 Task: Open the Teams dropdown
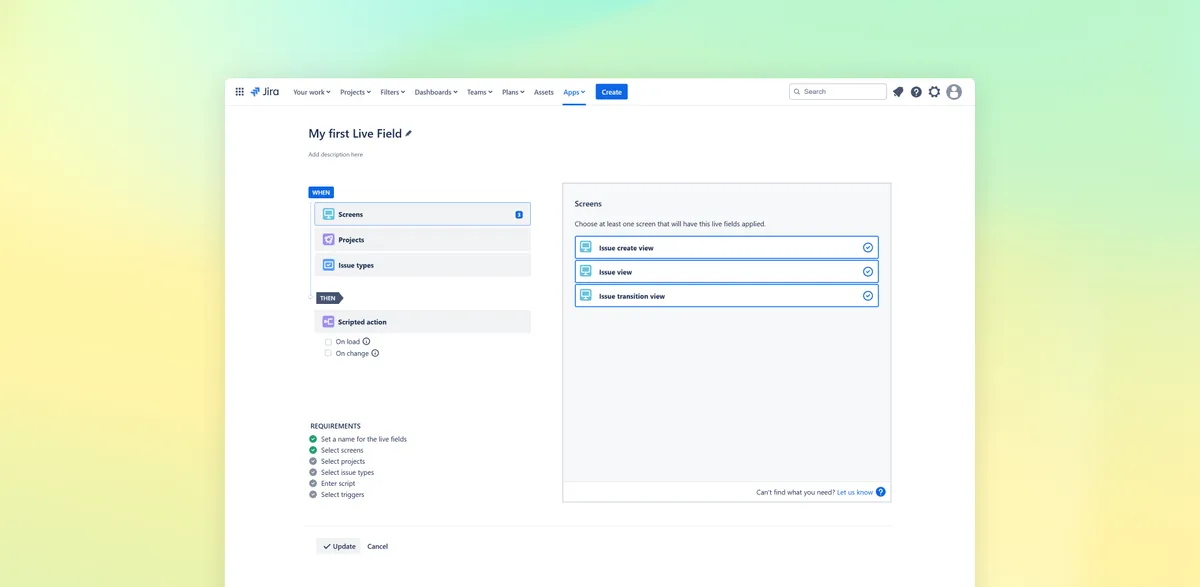(480, 92)
